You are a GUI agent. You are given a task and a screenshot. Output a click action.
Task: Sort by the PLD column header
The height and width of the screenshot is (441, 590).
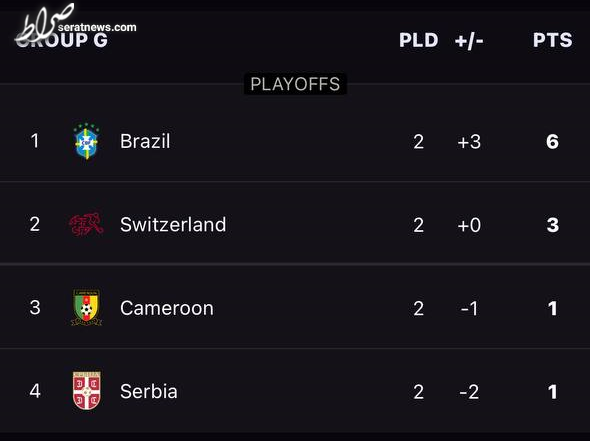coord(418,40)
